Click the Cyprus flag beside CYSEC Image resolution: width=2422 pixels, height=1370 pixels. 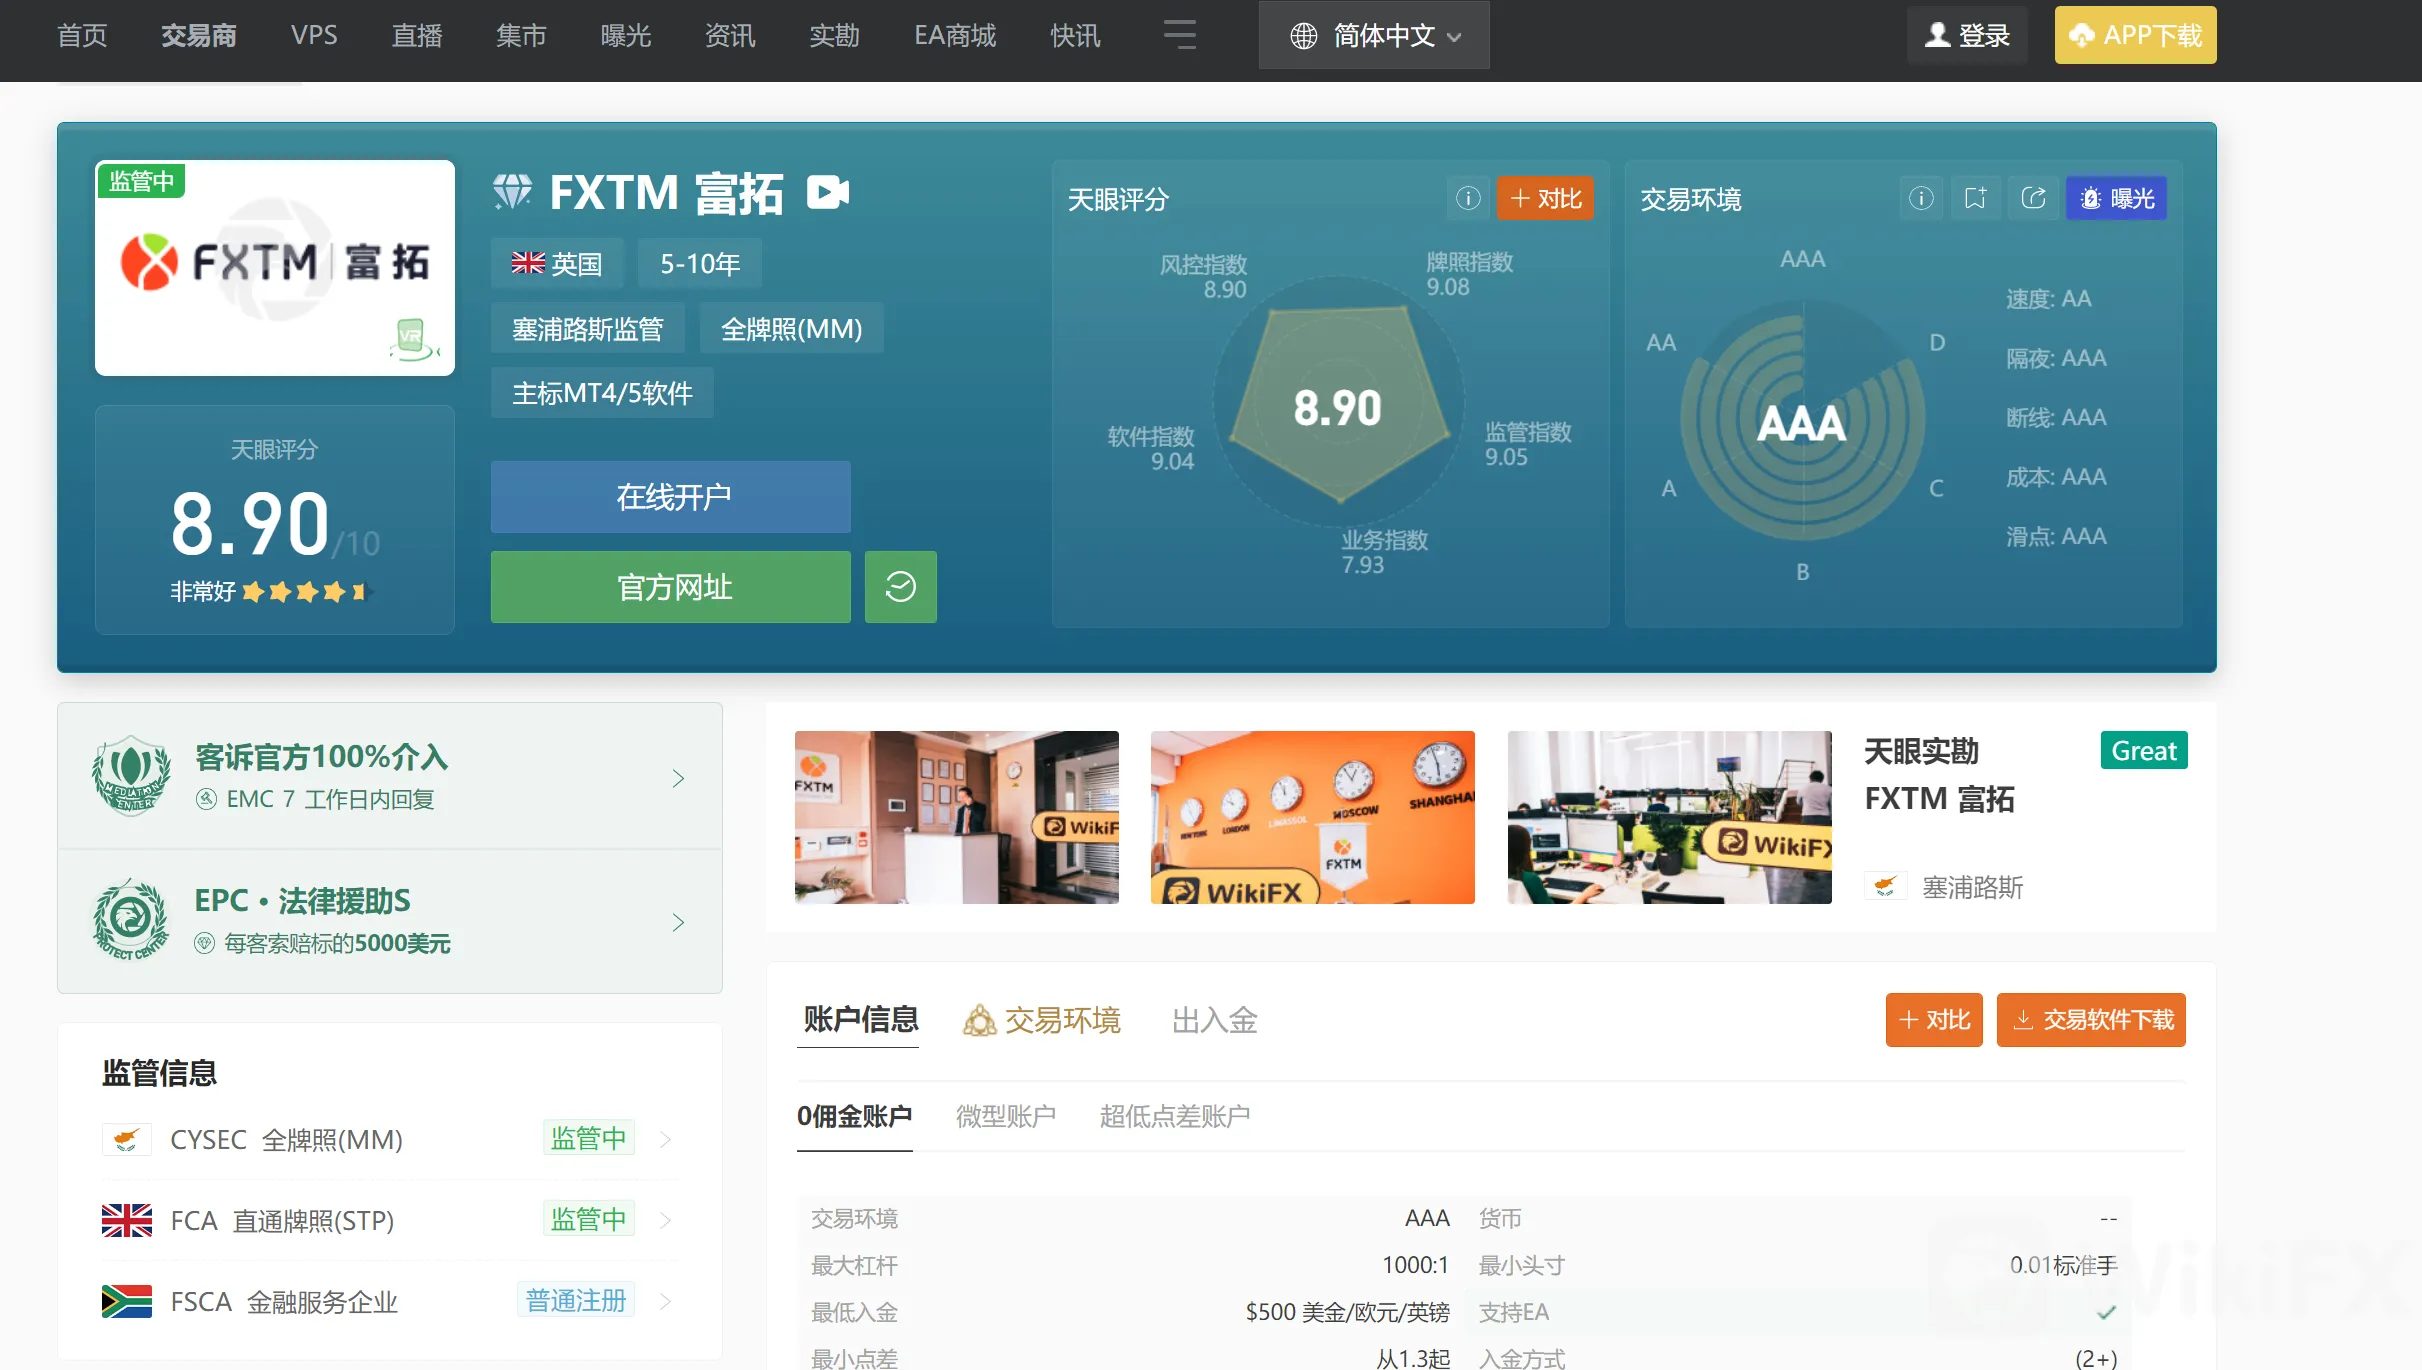[x=127, y=1139]
